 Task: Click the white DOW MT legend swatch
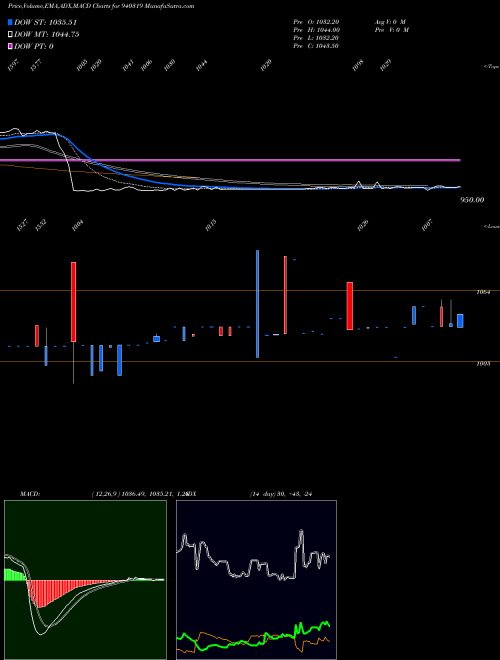pos(11,35)
